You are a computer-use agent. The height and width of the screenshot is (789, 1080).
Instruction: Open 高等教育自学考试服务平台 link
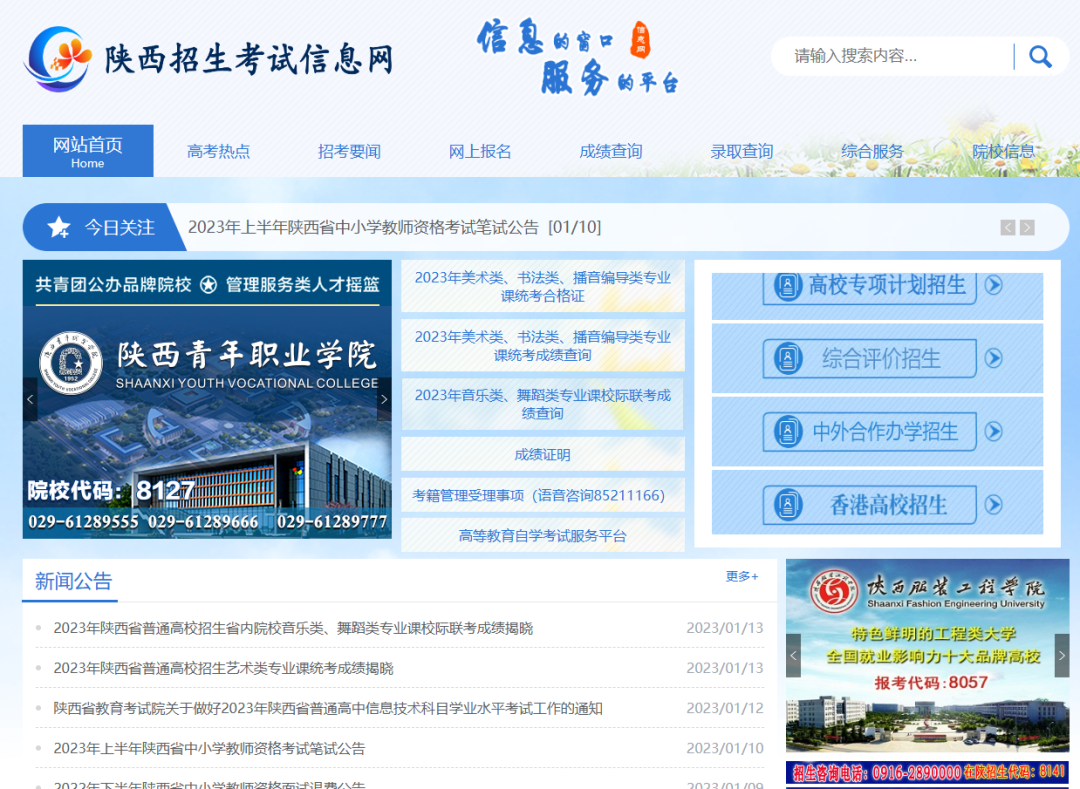click(x=543, y=536)
